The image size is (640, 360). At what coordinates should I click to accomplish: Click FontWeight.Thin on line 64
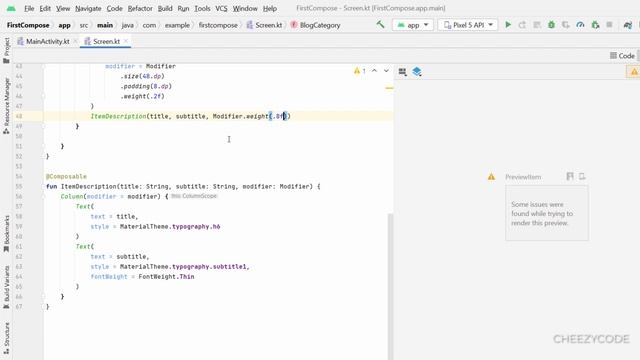tap(166, 277)
